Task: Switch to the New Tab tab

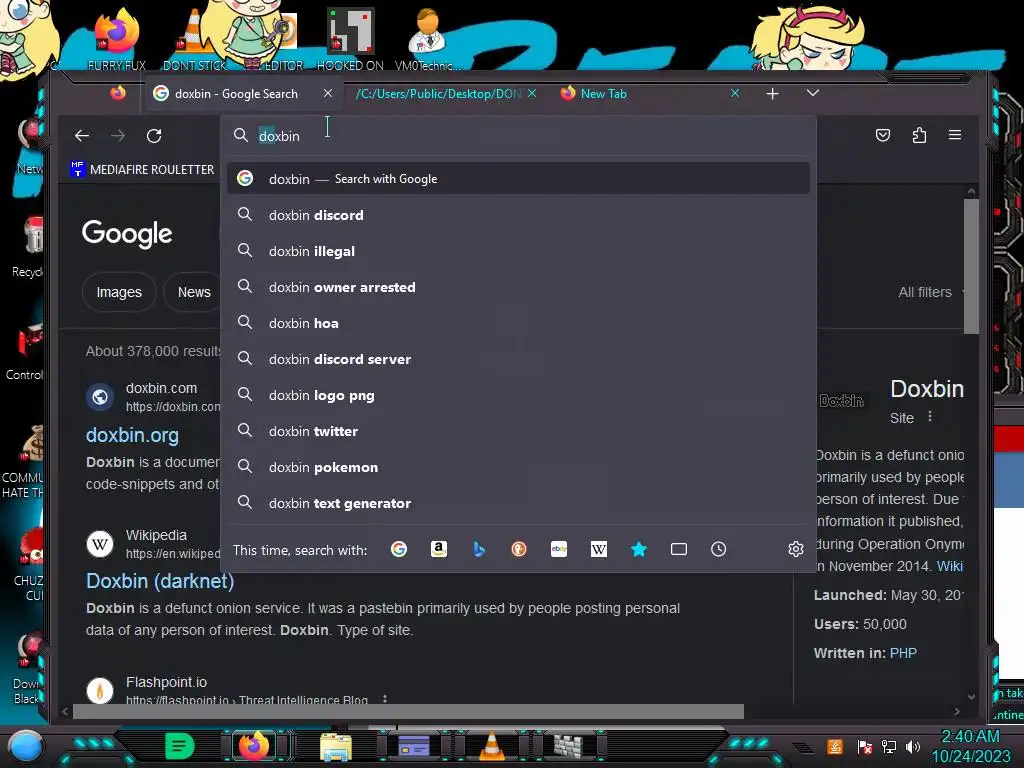Action: pos(603,93)
